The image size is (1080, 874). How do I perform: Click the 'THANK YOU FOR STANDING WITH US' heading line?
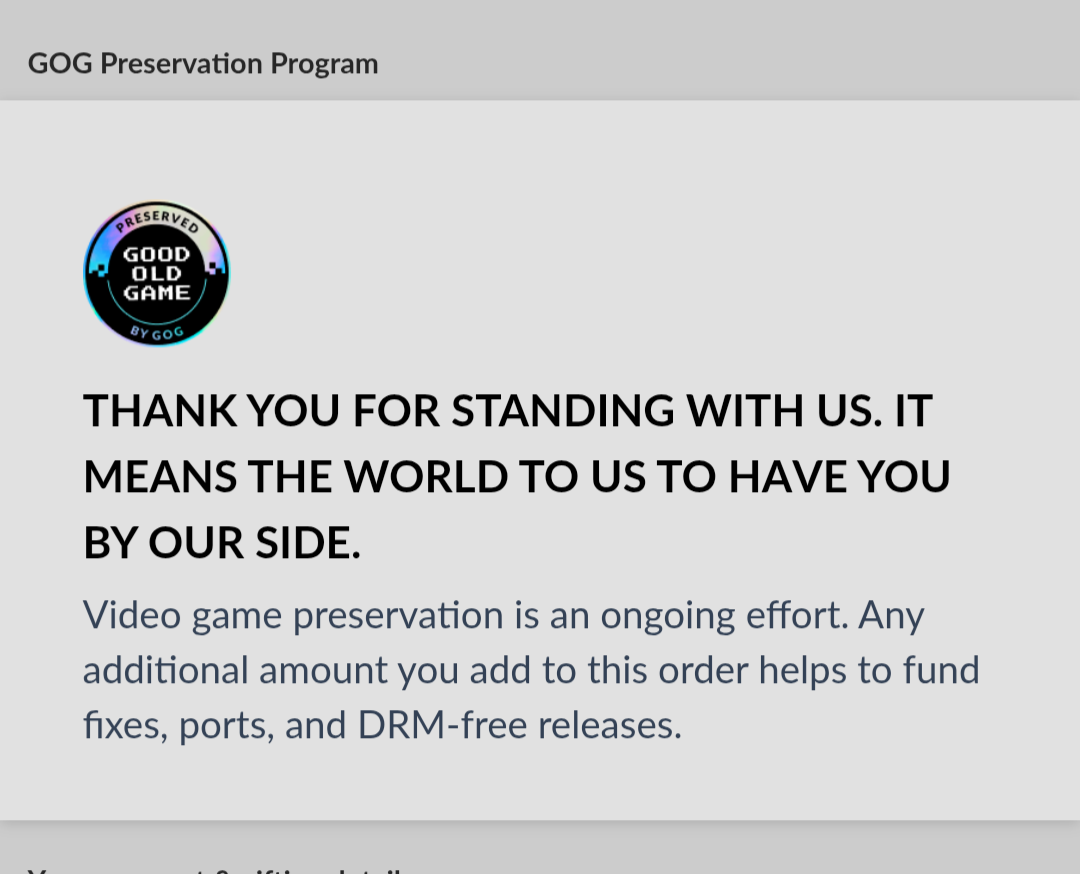point(508,410)
